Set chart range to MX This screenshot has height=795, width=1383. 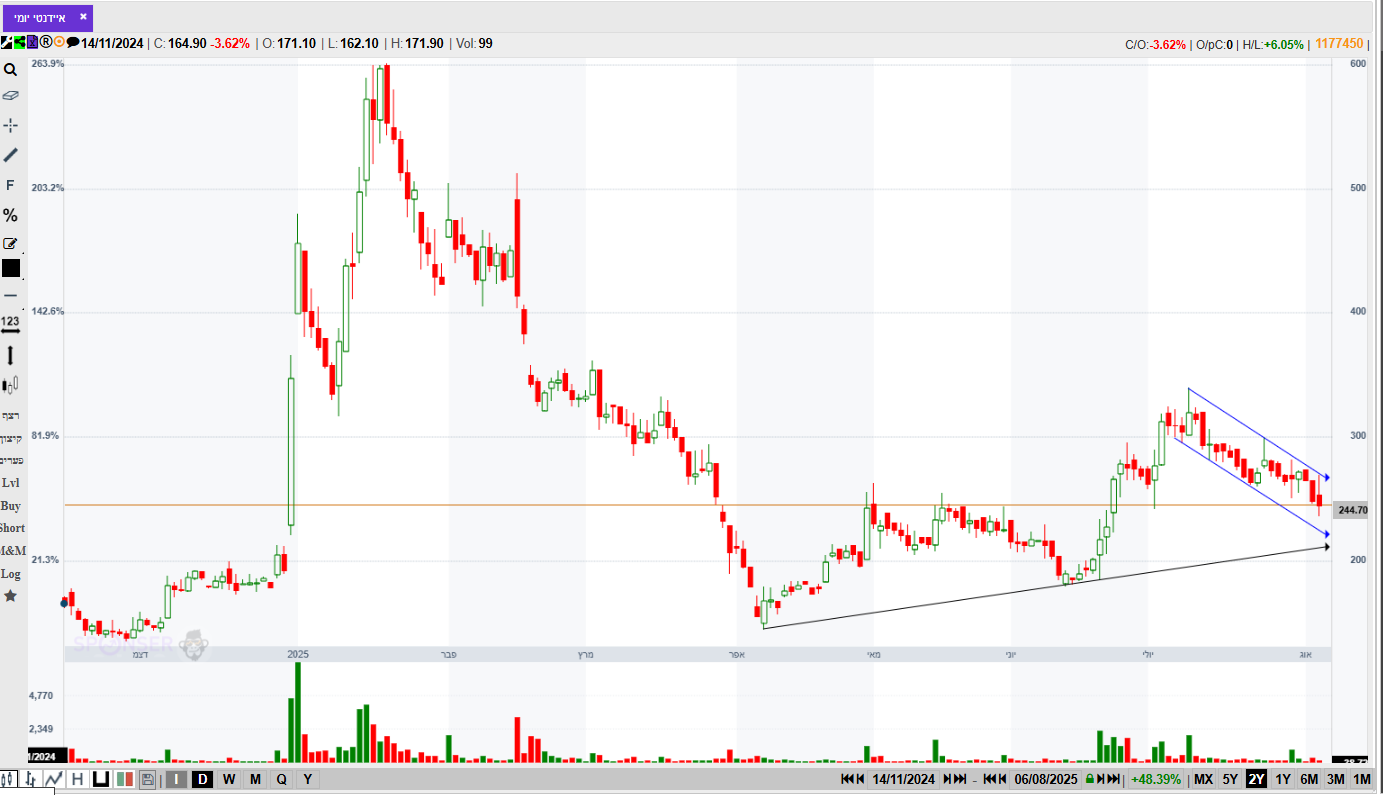click(1203, 779)
